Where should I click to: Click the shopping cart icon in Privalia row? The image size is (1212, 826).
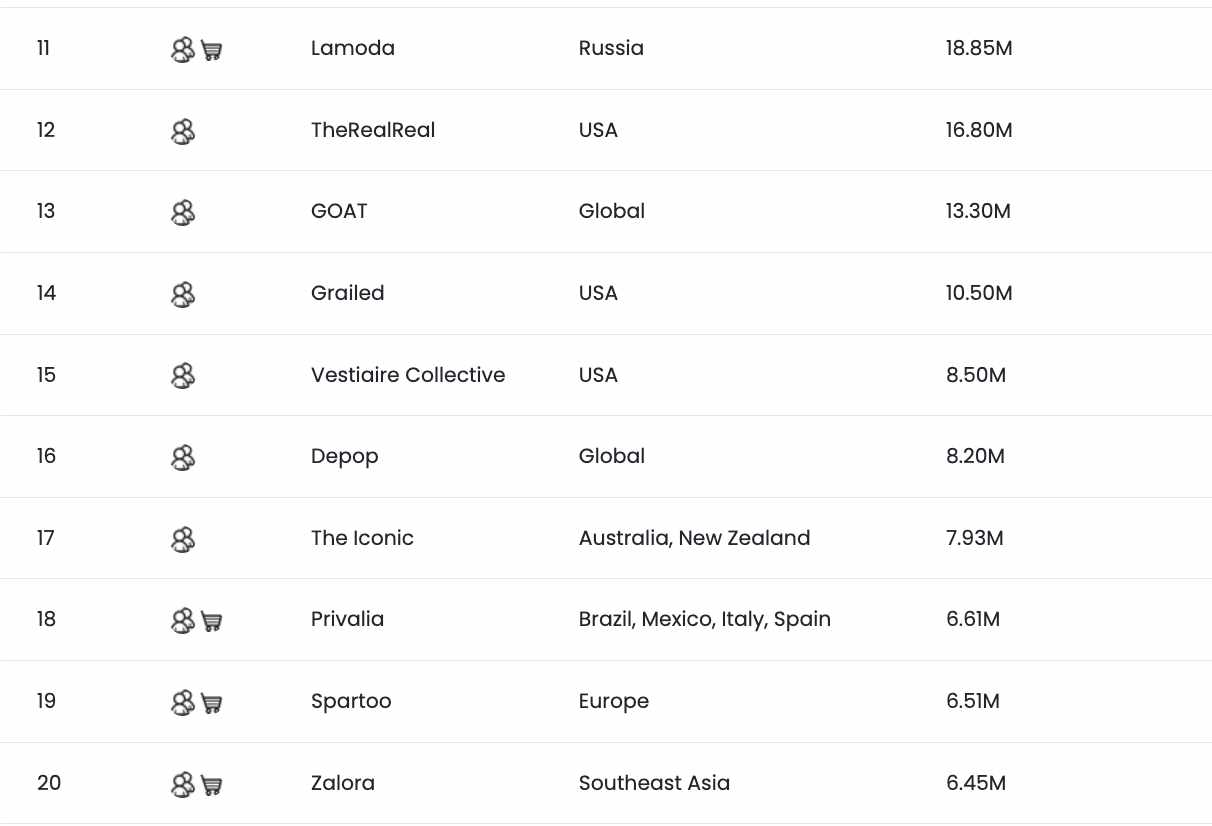coord(211,622)
